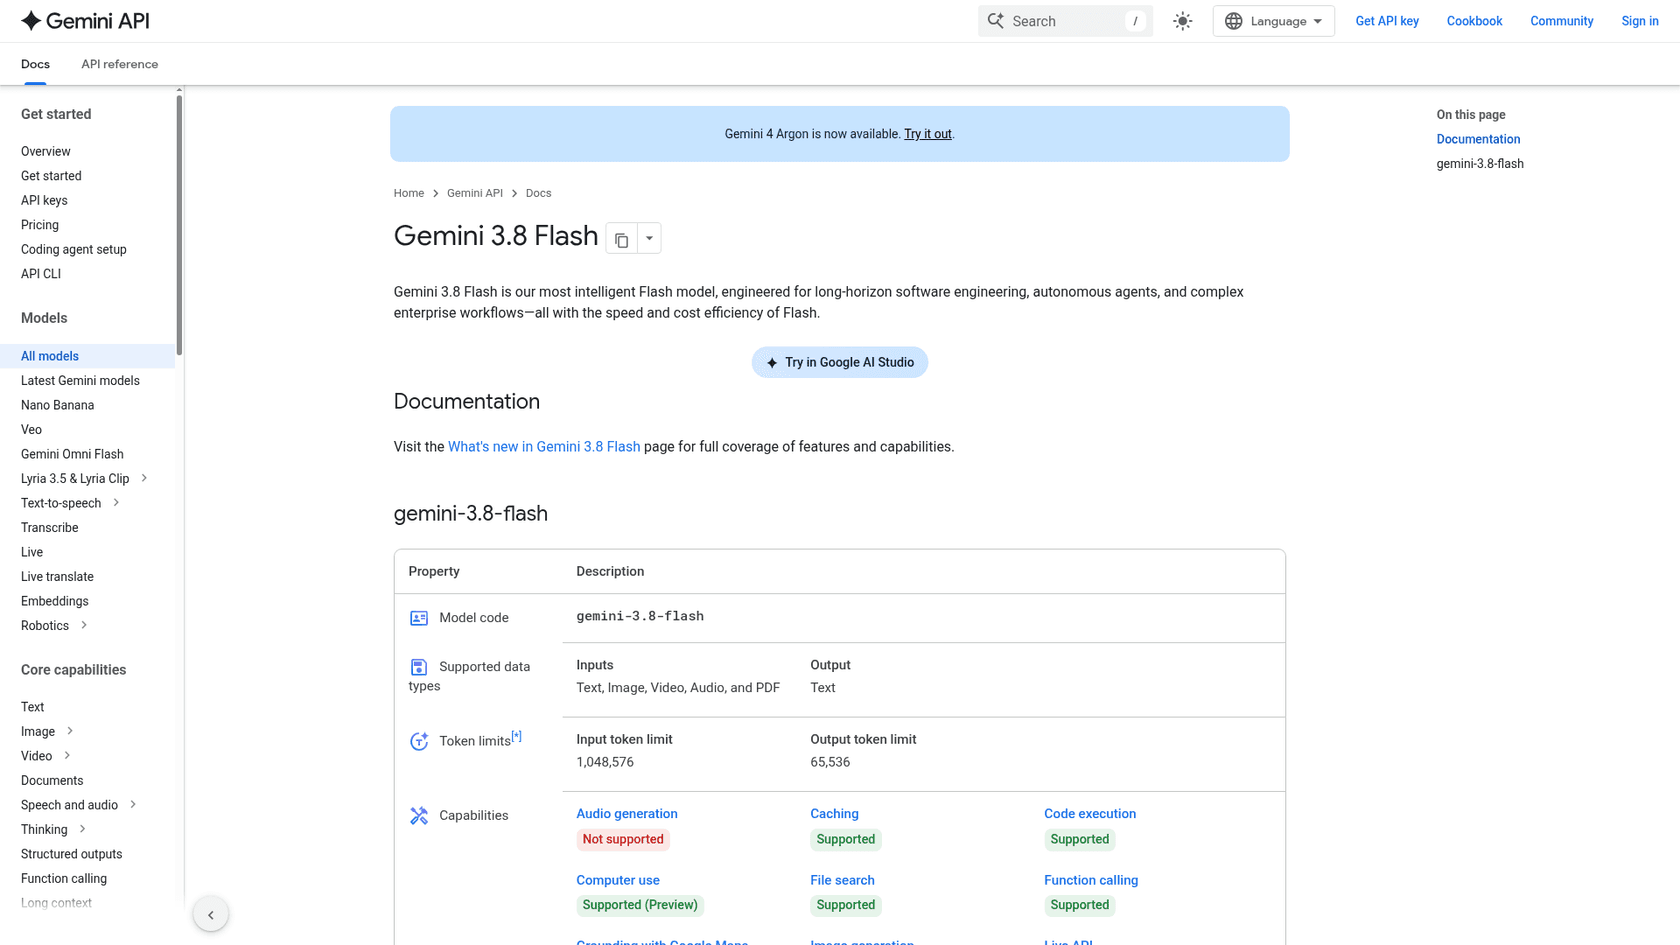Open What's new in Gemini 3.8 Flash
The width and height of the screenshot is (1680, 945).
pyautogui.click(x=544, y=447)
